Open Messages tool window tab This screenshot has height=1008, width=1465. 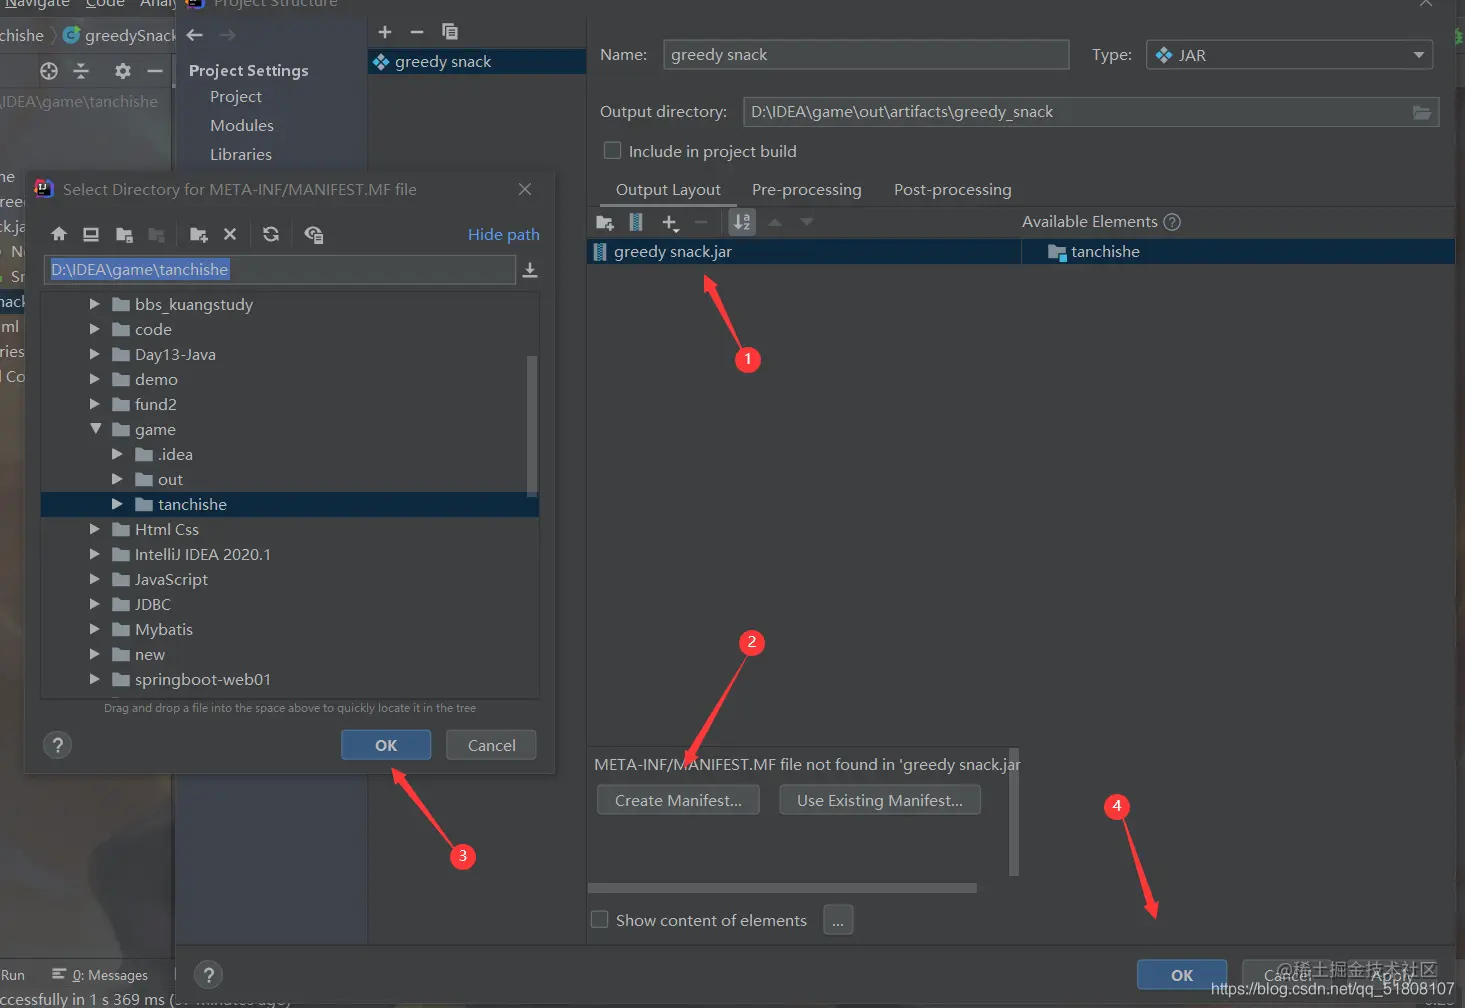coord(100,975)
